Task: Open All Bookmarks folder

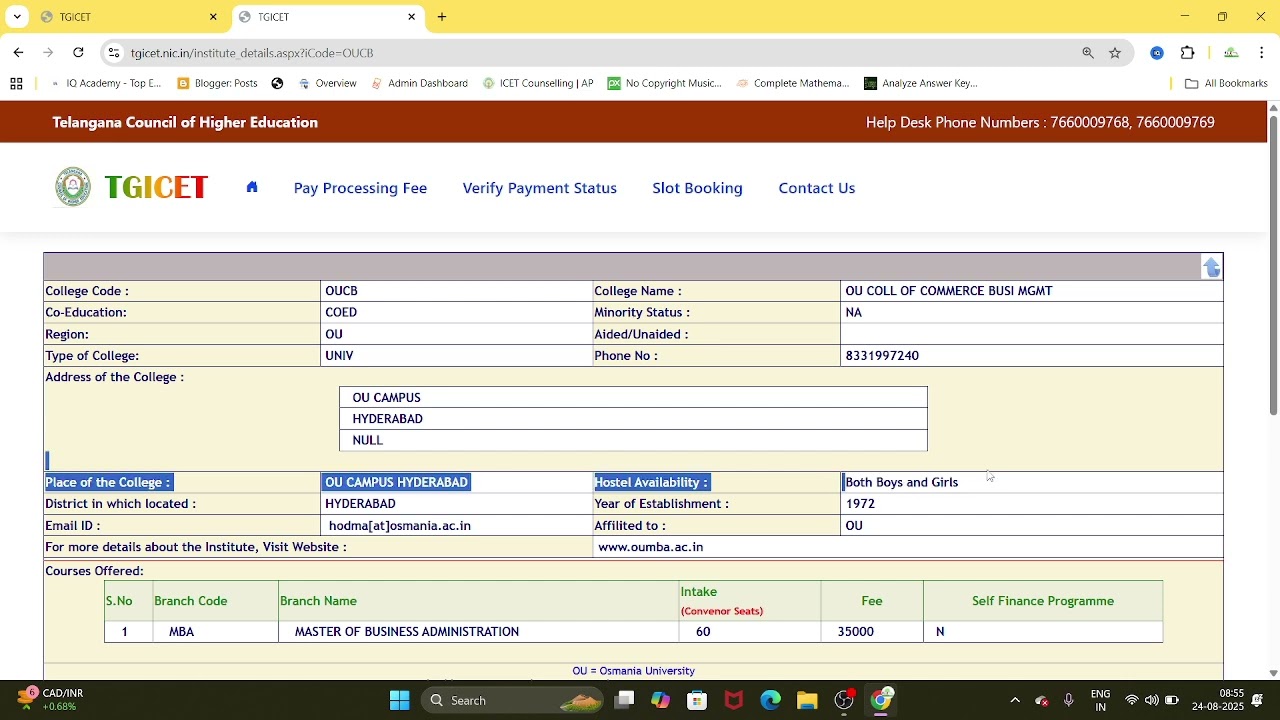Action: (1226, 84)
